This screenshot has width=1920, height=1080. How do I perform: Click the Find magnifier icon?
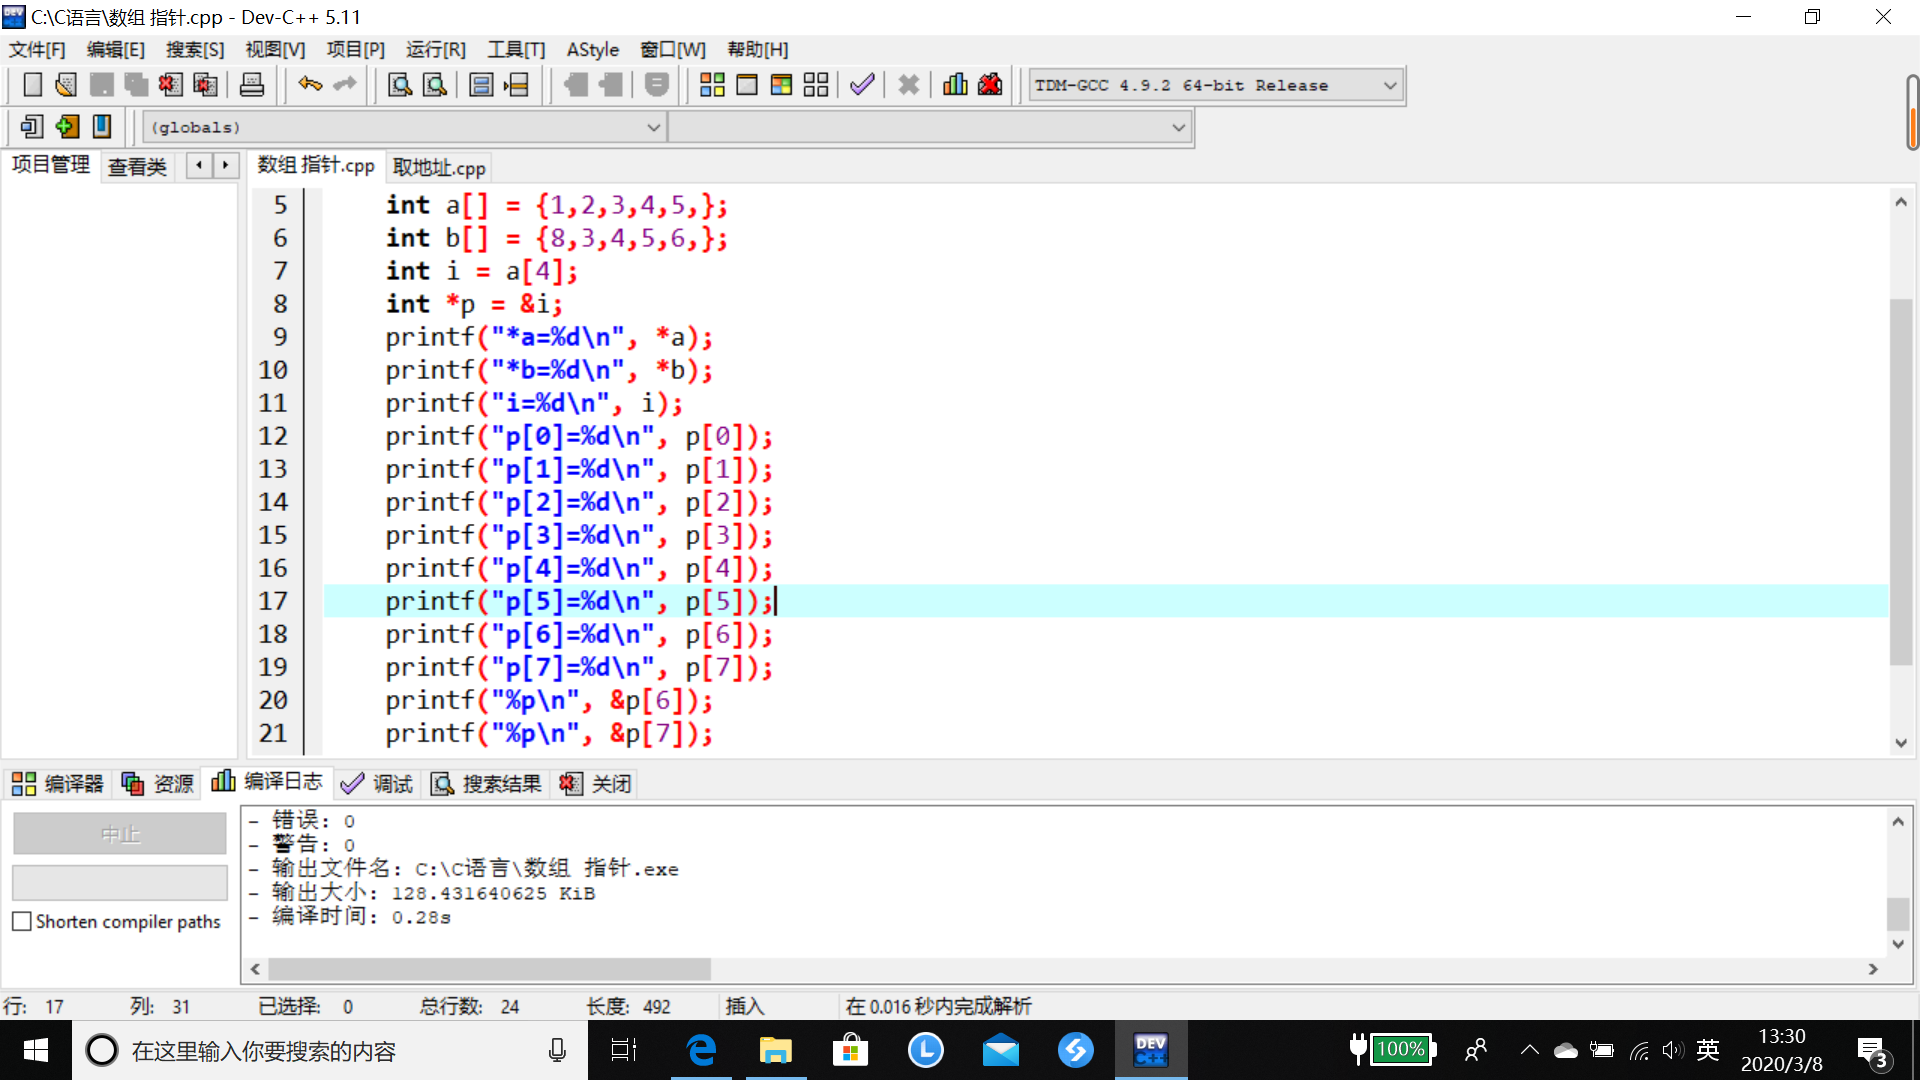pos(400,85)
